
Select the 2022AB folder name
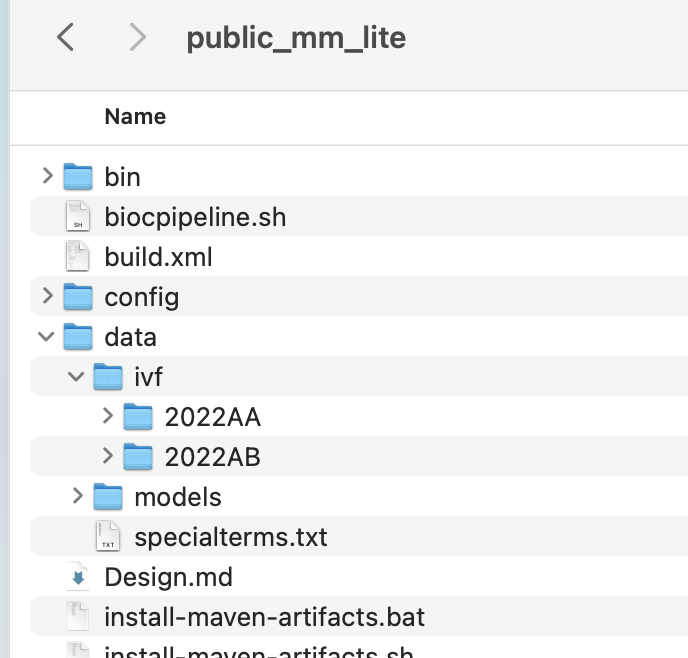coord(213,457)
